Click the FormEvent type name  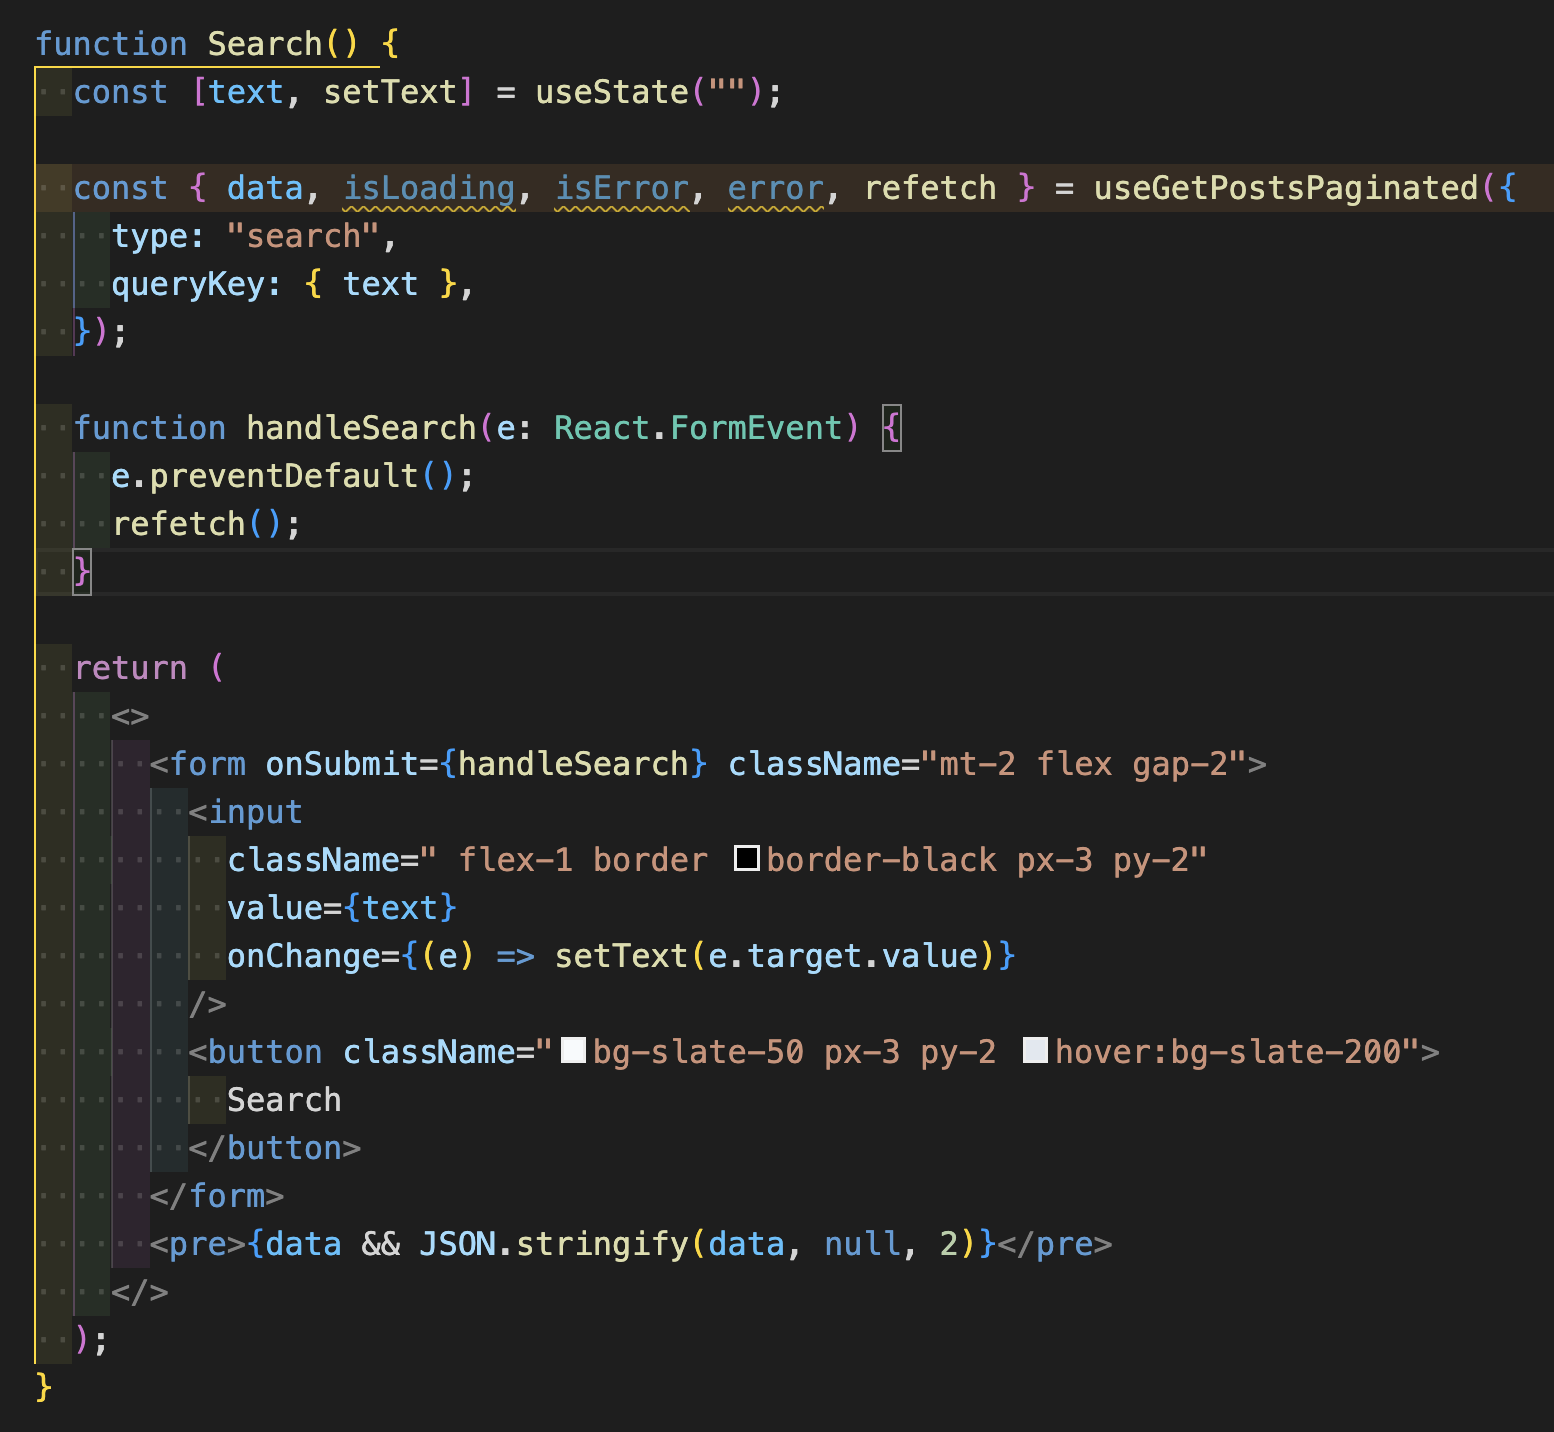click(757, 428)
